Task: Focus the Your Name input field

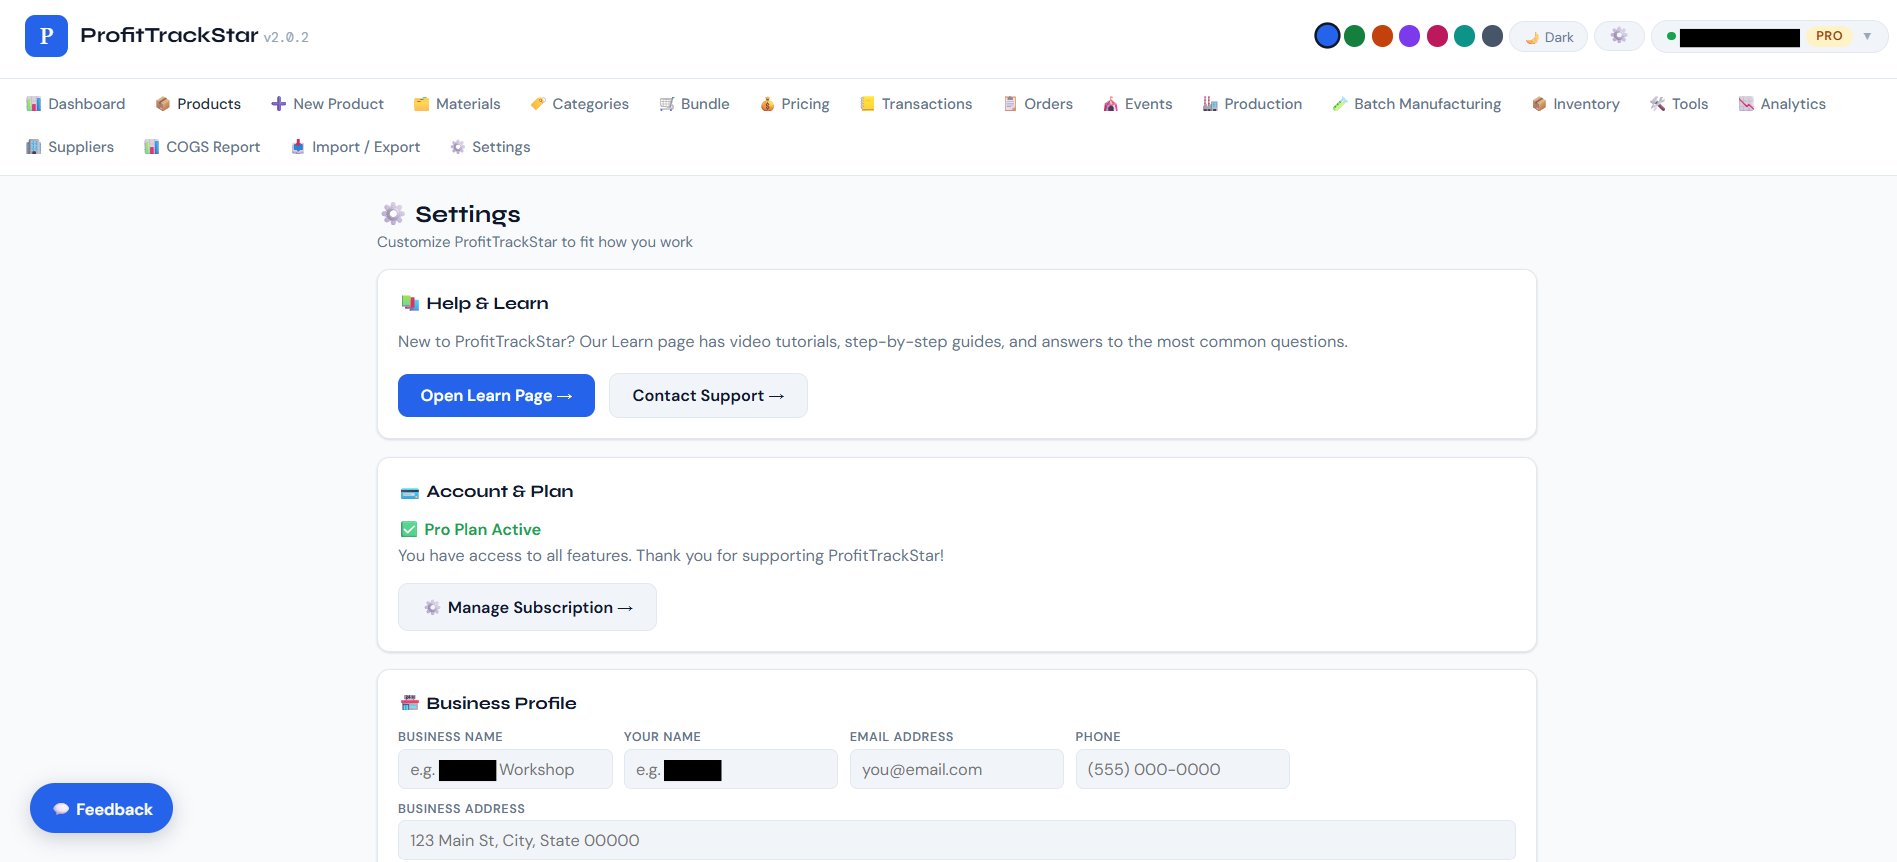Action: (731, 769)
